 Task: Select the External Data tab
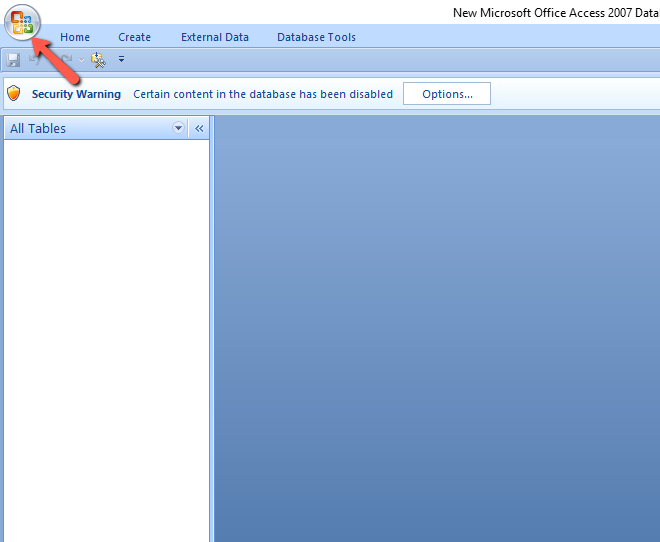tap(215, 37)
